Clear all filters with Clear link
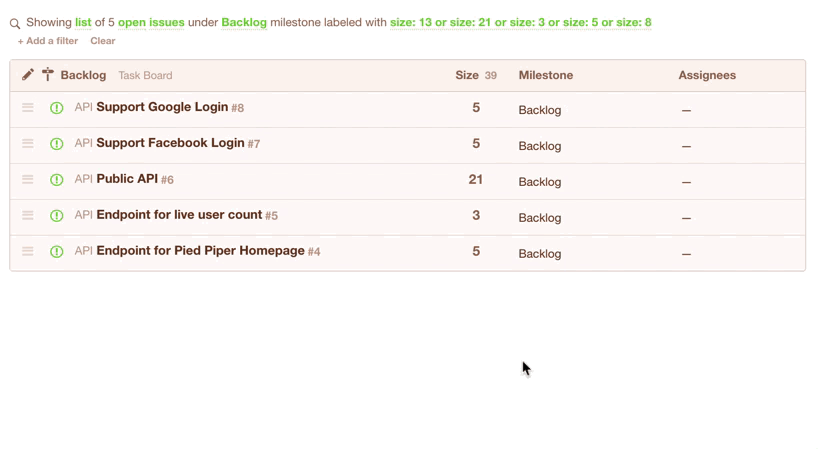818x449 pixels. (x=103, y=41)
